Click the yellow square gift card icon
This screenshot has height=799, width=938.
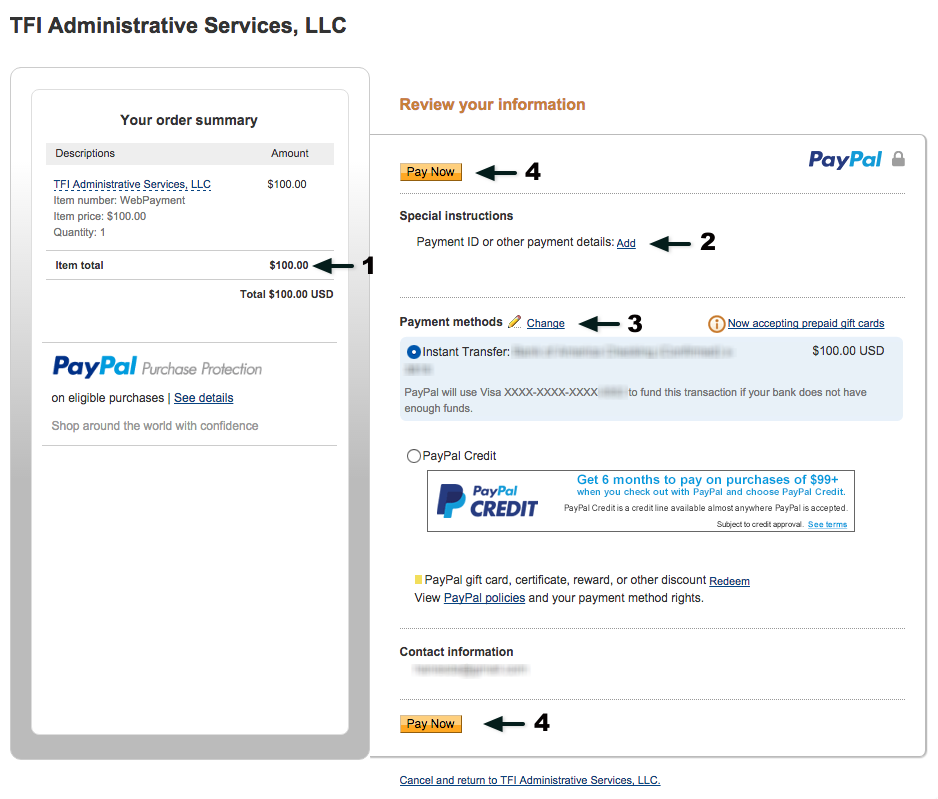click(x=418, y=579)
